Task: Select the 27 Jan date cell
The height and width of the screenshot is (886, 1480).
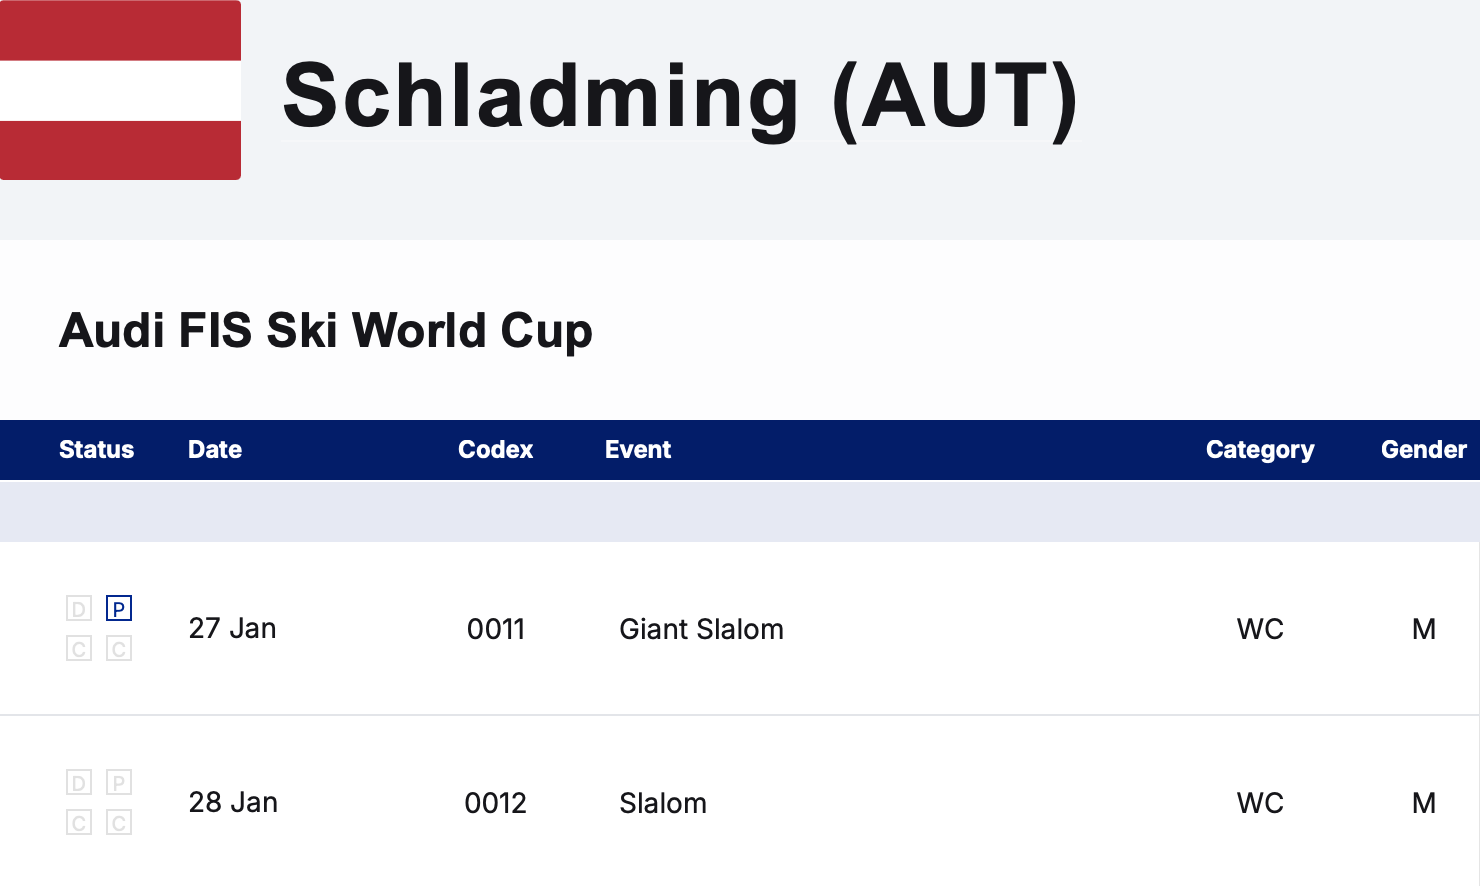Action: [232, 628]
